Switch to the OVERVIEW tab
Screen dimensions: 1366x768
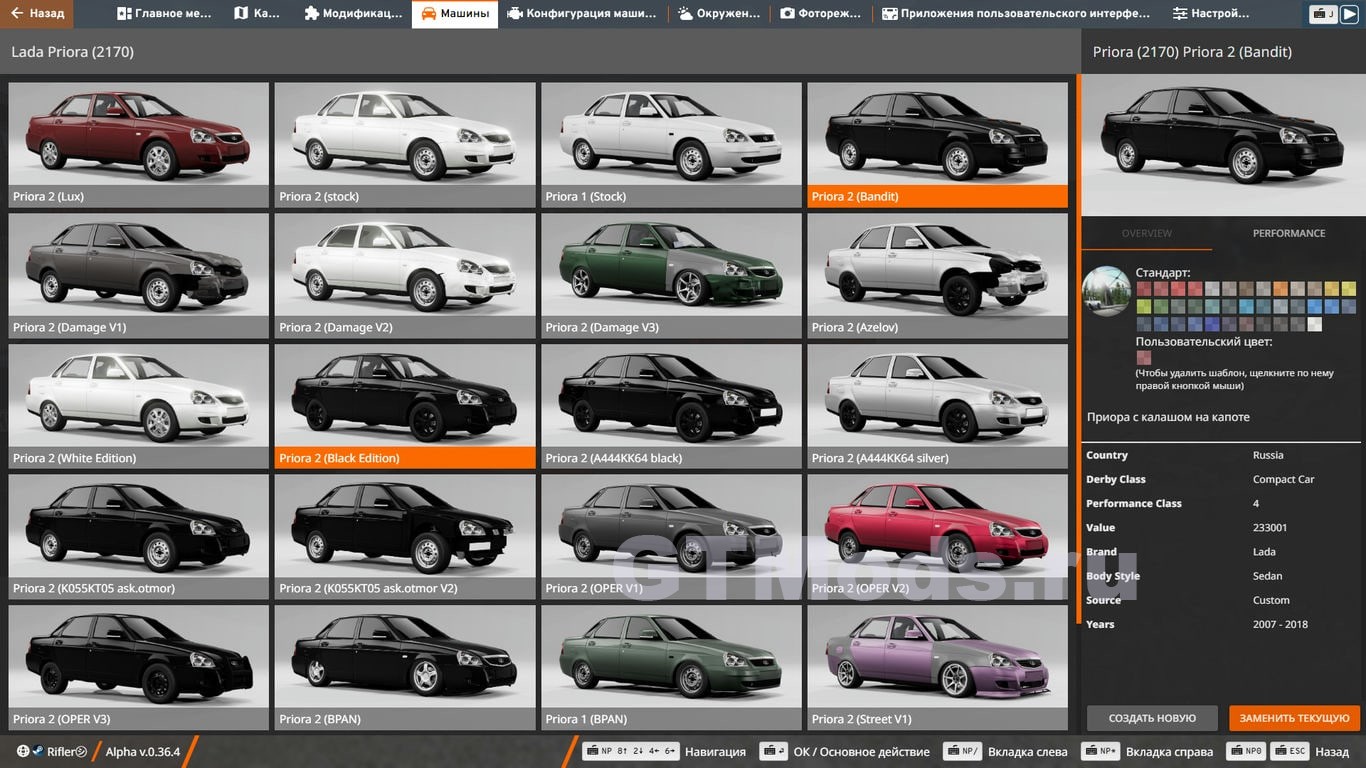tap(1146, 233)
